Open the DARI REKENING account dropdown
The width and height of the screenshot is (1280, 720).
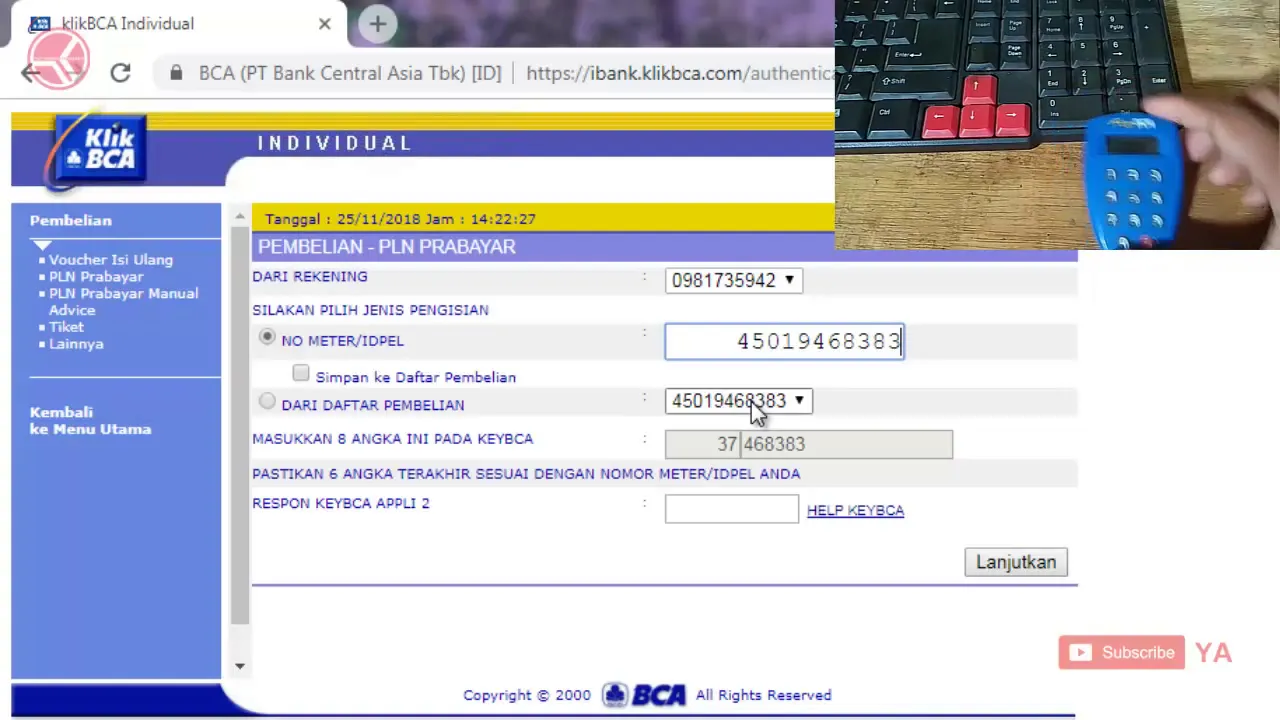coord(733,280)
